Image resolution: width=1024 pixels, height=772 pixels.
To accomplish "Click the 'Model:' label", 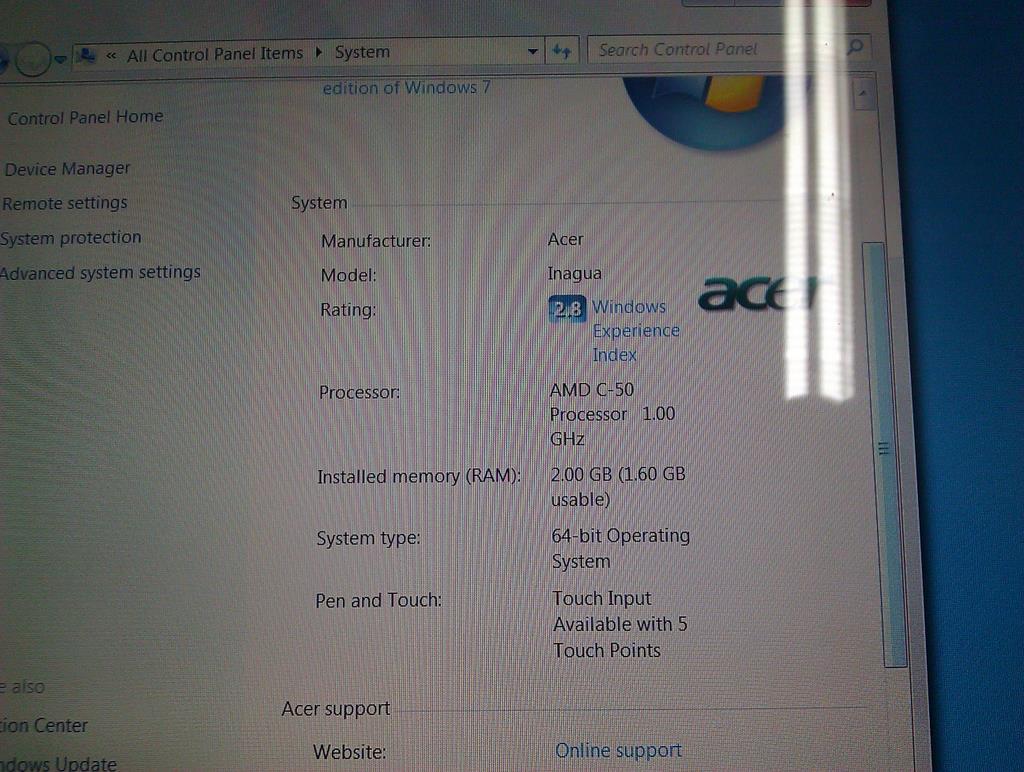I will (x=349, y=275).
